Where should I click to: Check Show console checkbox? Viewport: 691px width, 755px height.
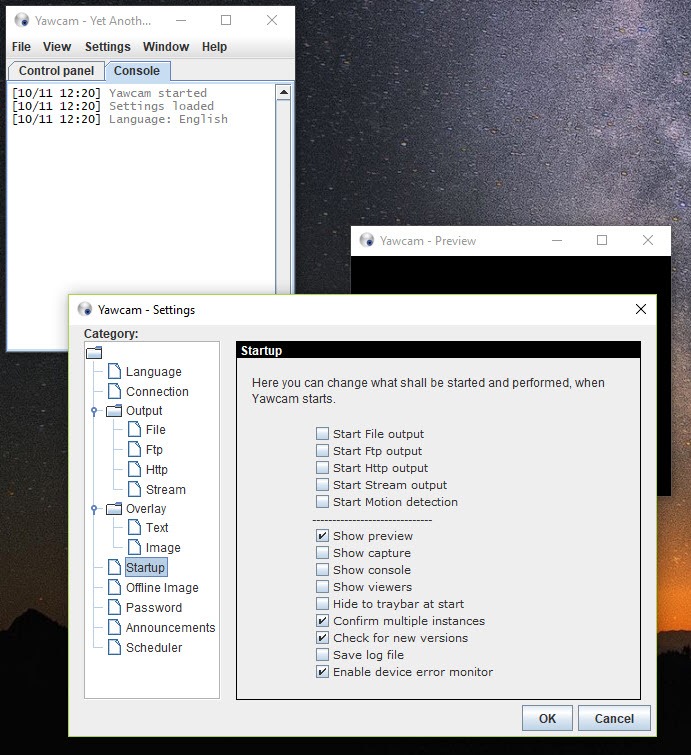(322, 570)
